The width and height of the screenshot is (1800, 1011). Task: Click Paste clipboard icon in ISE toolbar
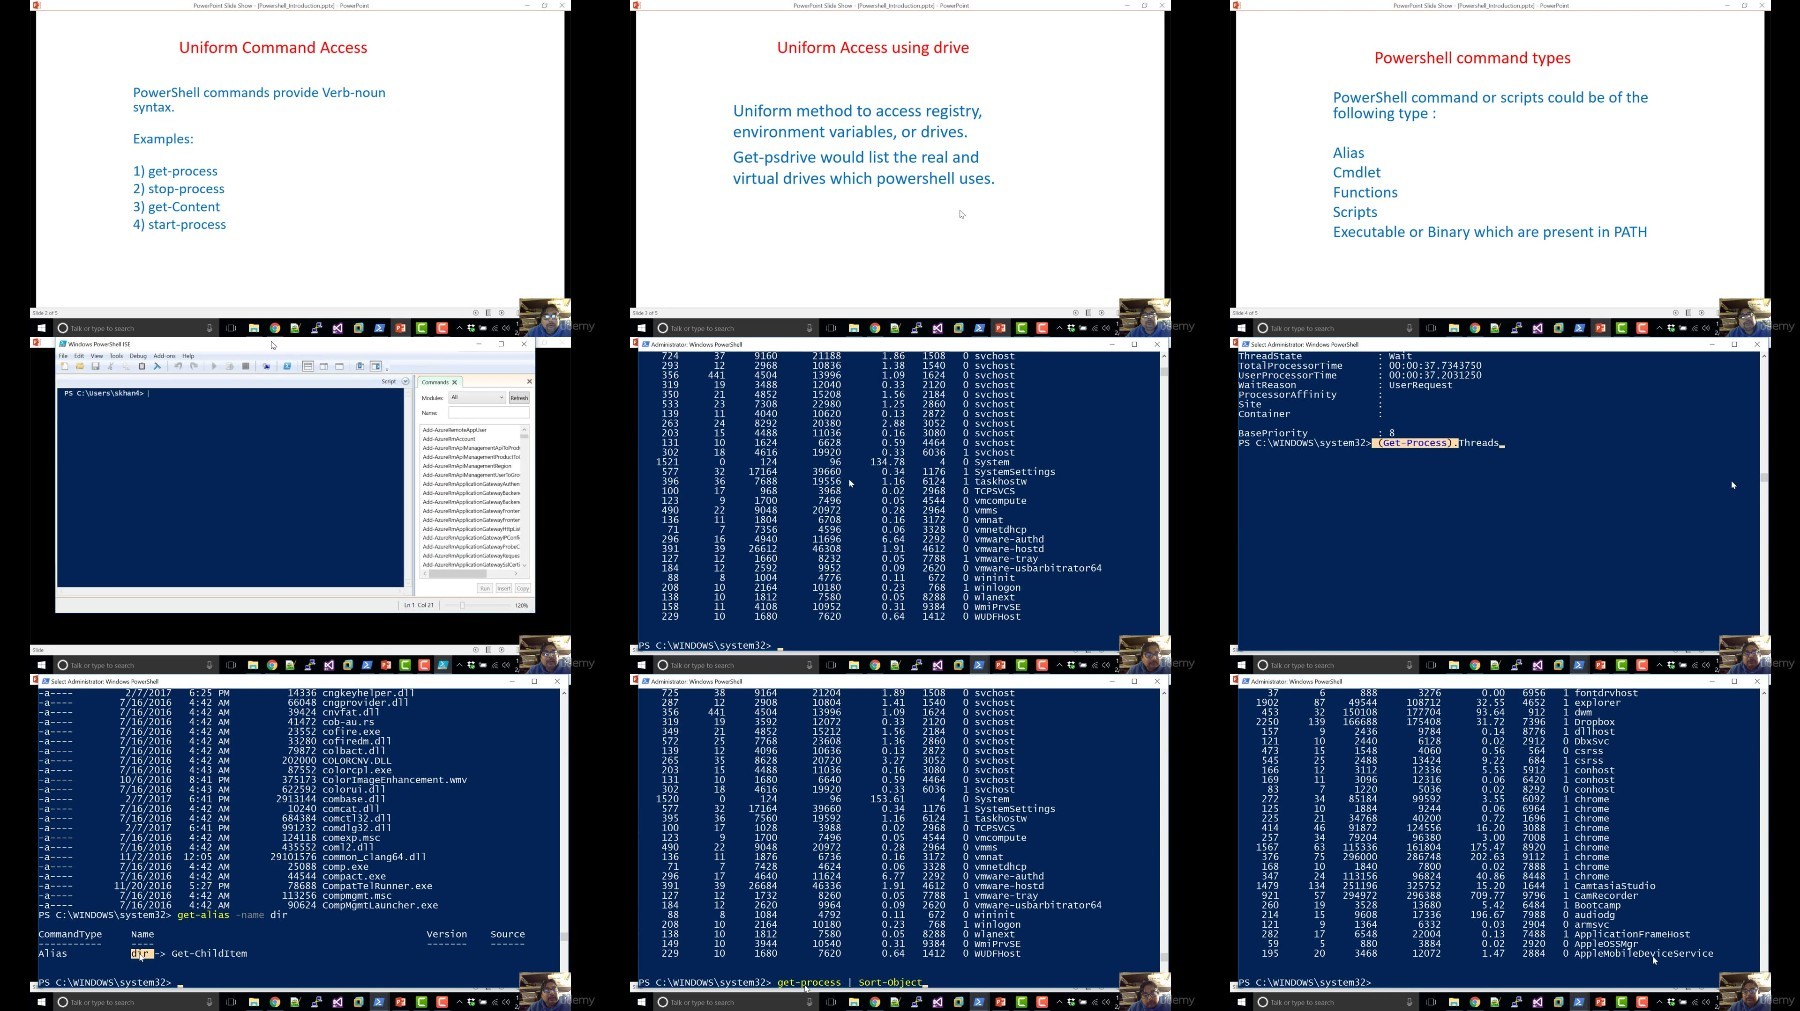[142, 366]
